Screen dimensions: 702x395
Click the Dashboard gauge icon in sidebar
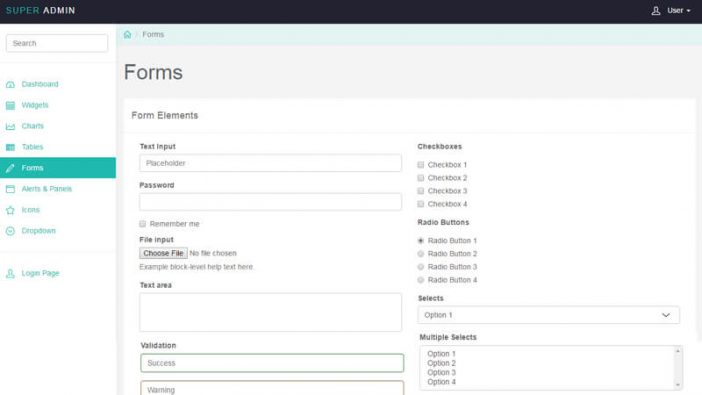10,84
